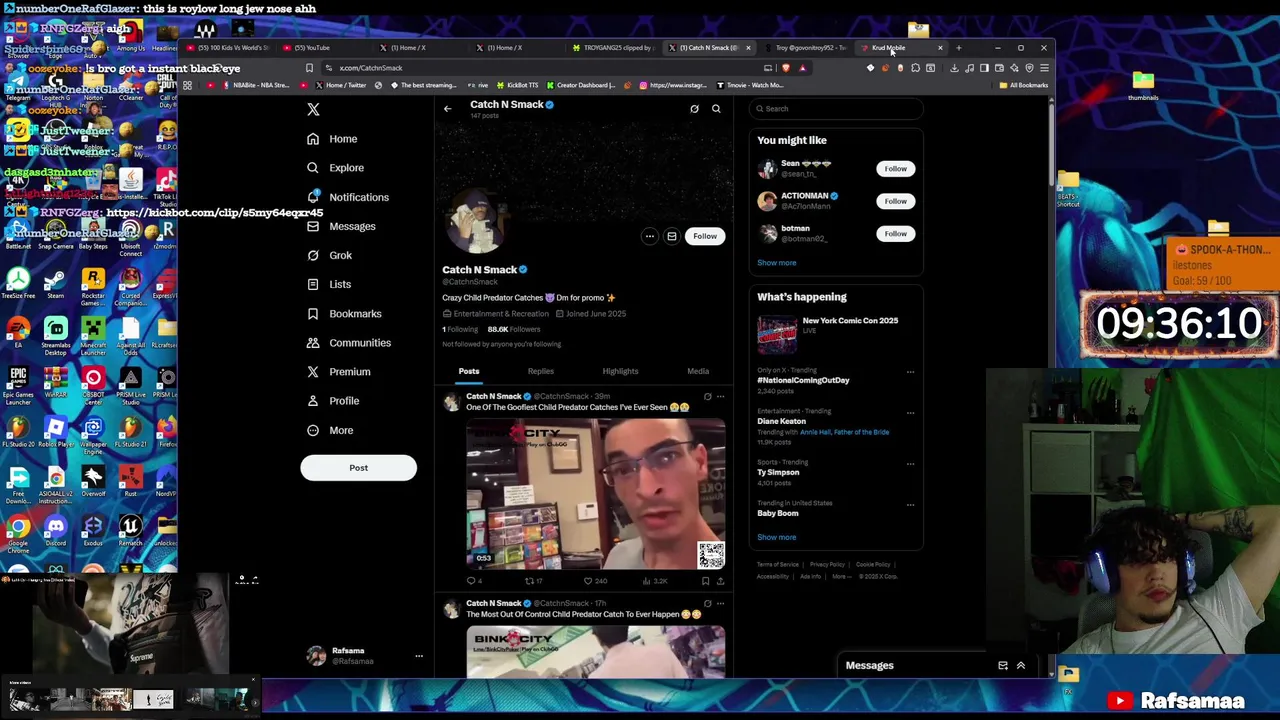The height and width of the screenshot is (720, 1280).
Task: Open Lists in the X sidebar
Action: click(330, 284)
